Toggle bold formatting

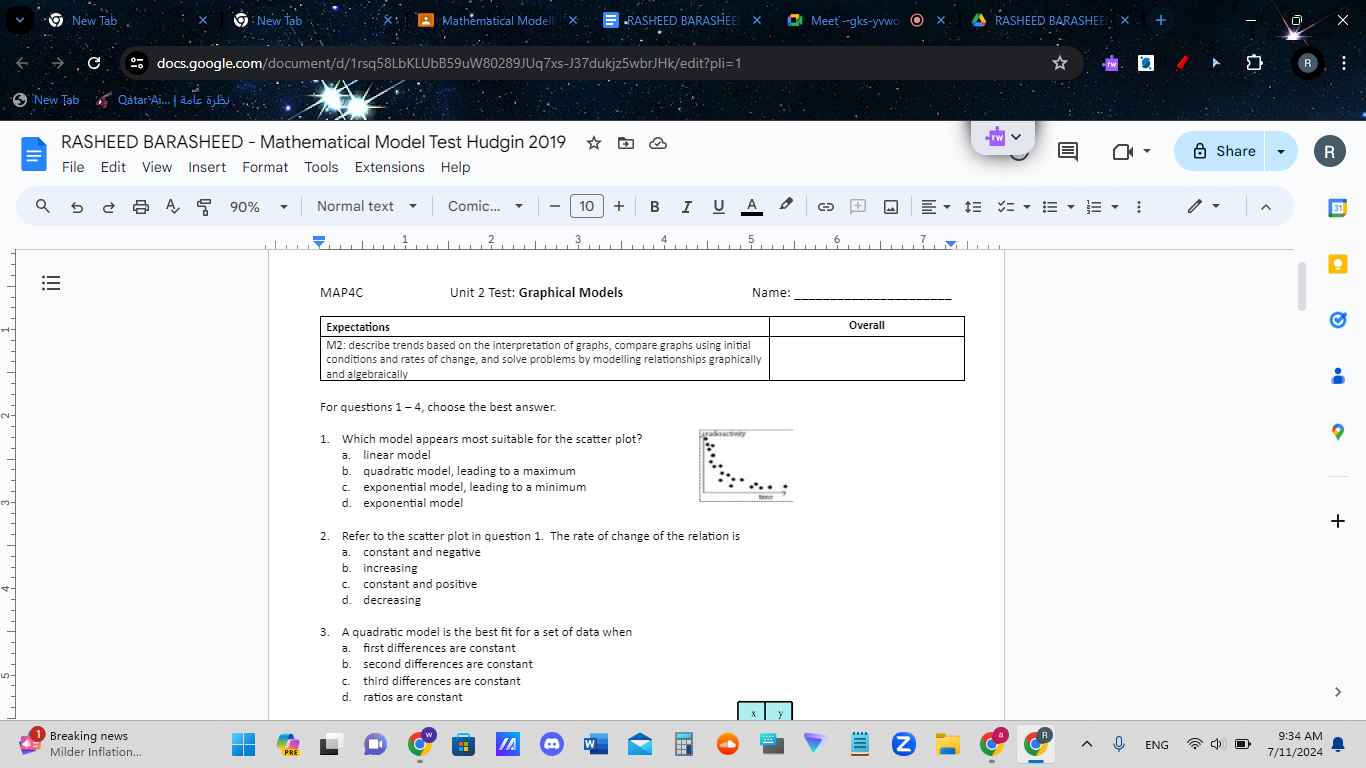[655, 206]
